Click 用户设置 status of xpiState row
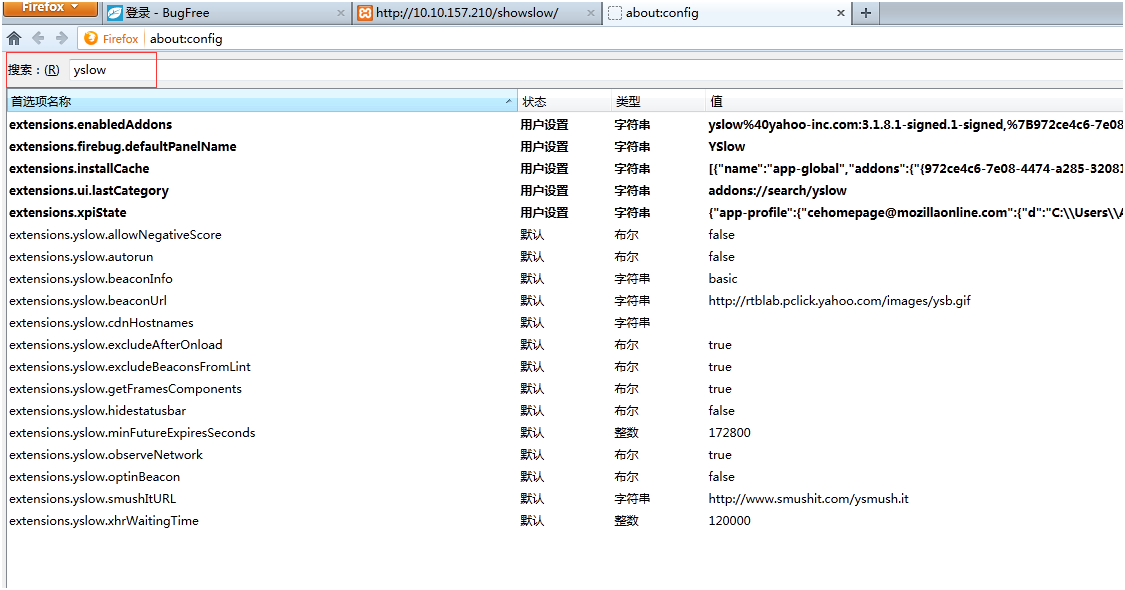 [x=545, y=212]
